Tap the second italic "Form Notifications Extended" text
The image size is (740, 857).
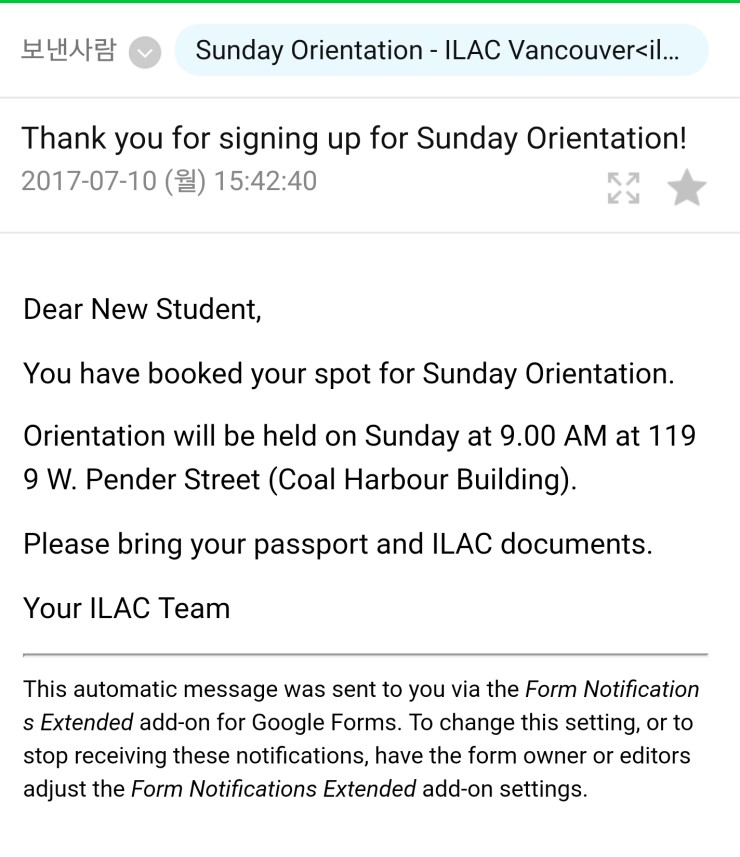[273, 788]
